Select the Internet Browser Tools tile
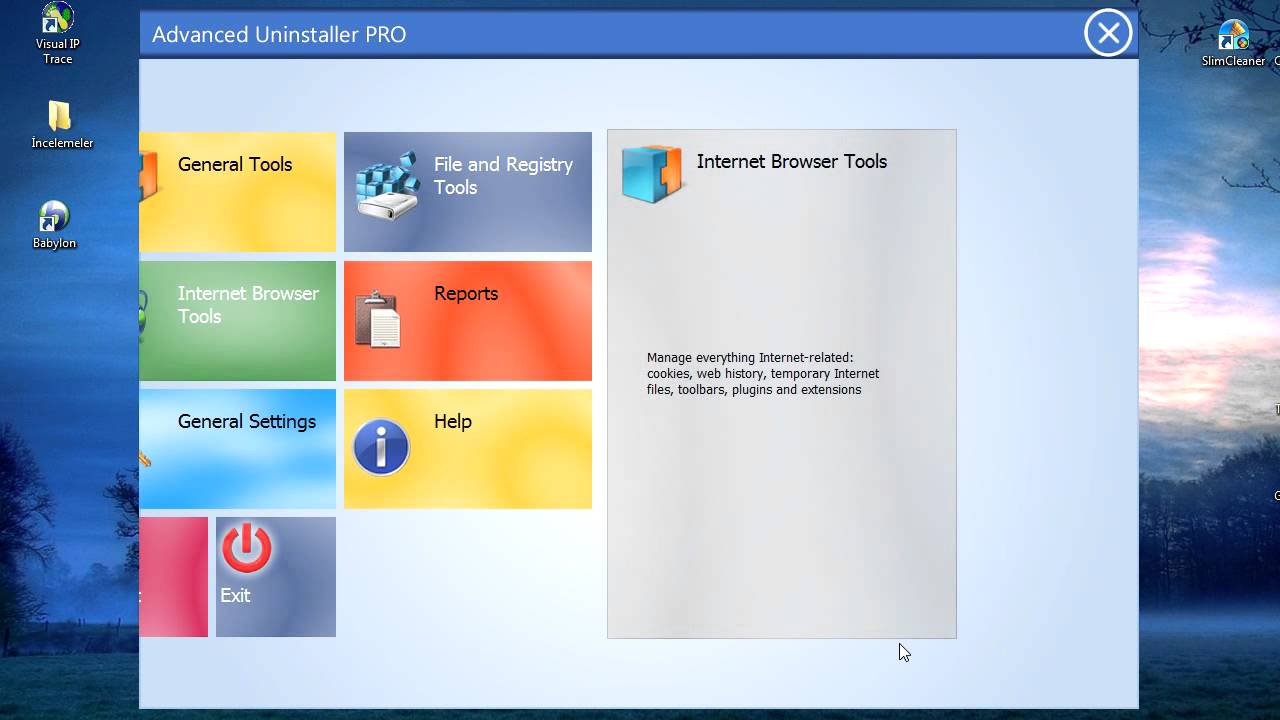1280x720 pixels. coord(238,321)
